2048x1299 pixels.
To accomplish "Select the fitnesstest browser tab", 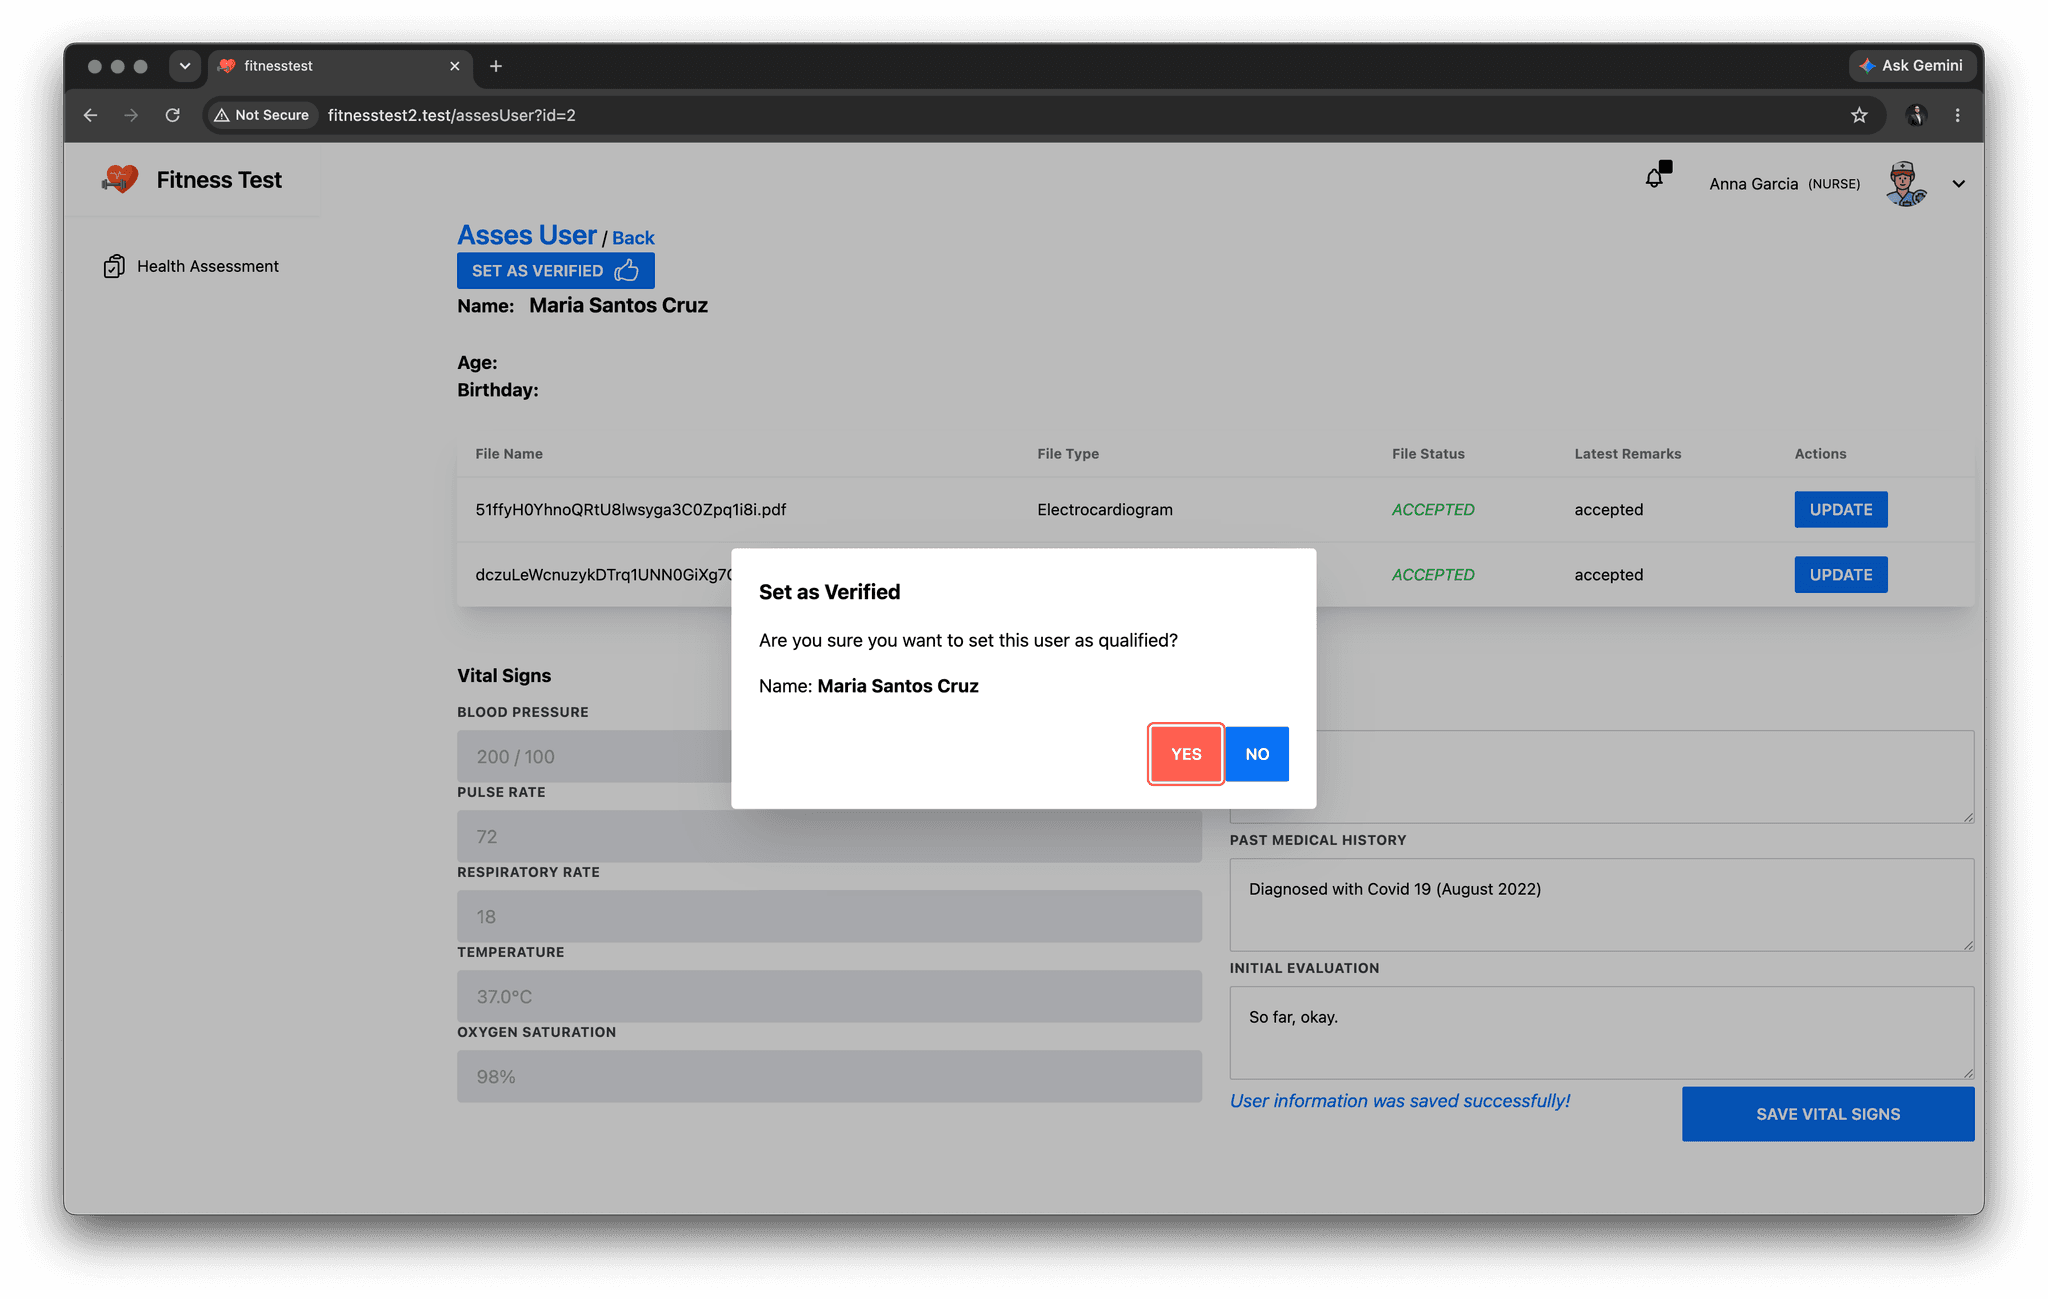I will [x=340, y=66].
